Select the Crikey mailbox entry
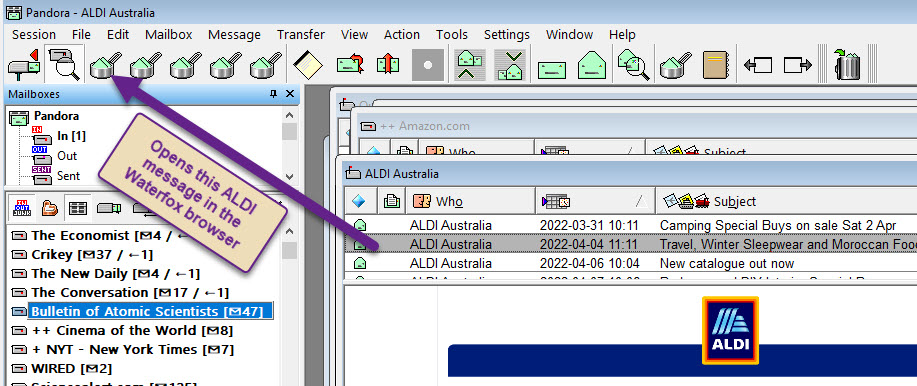 (x=82, y=254)
